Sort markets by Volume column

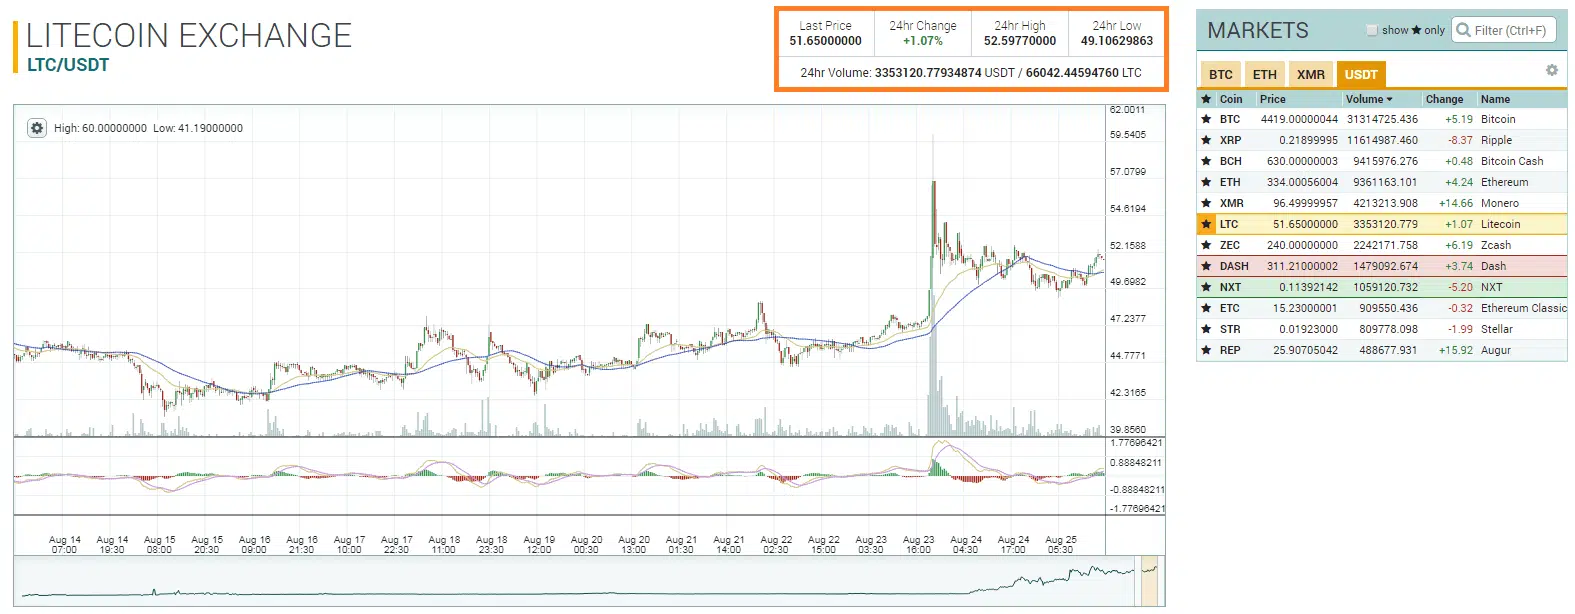[x=1369, y=99]
